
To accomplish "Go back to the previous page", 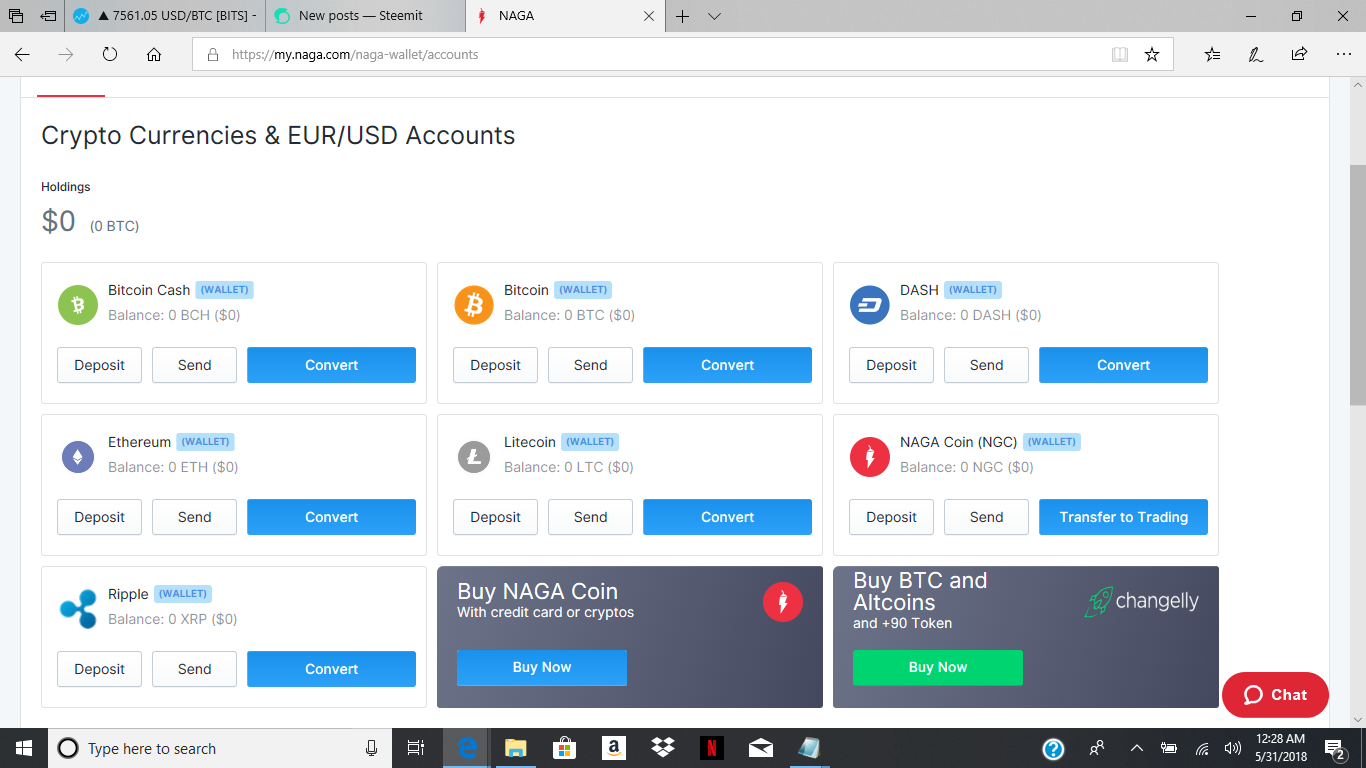I will 22,55.
